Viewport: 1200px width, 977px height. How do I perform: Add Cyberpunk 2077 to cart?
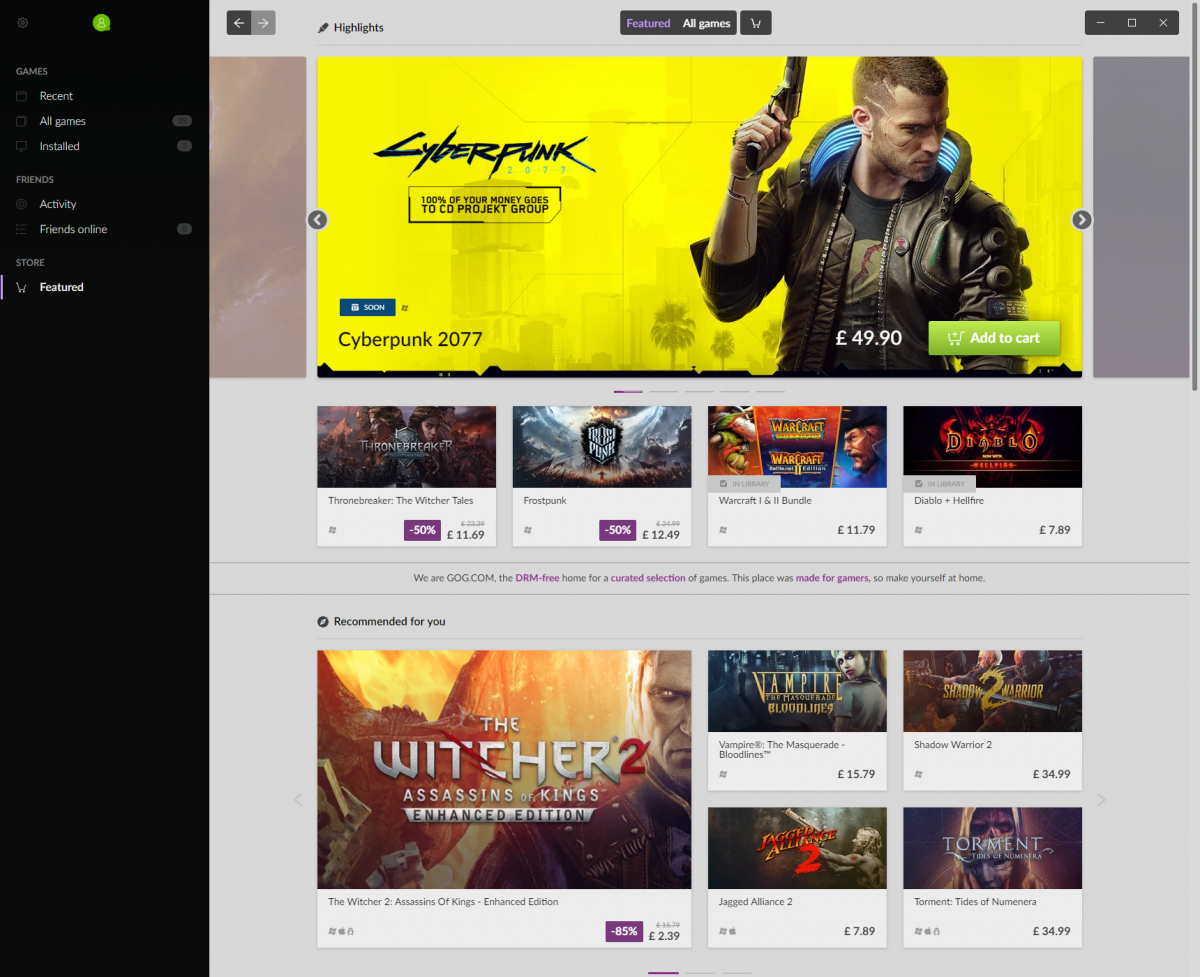click(993, 338)
